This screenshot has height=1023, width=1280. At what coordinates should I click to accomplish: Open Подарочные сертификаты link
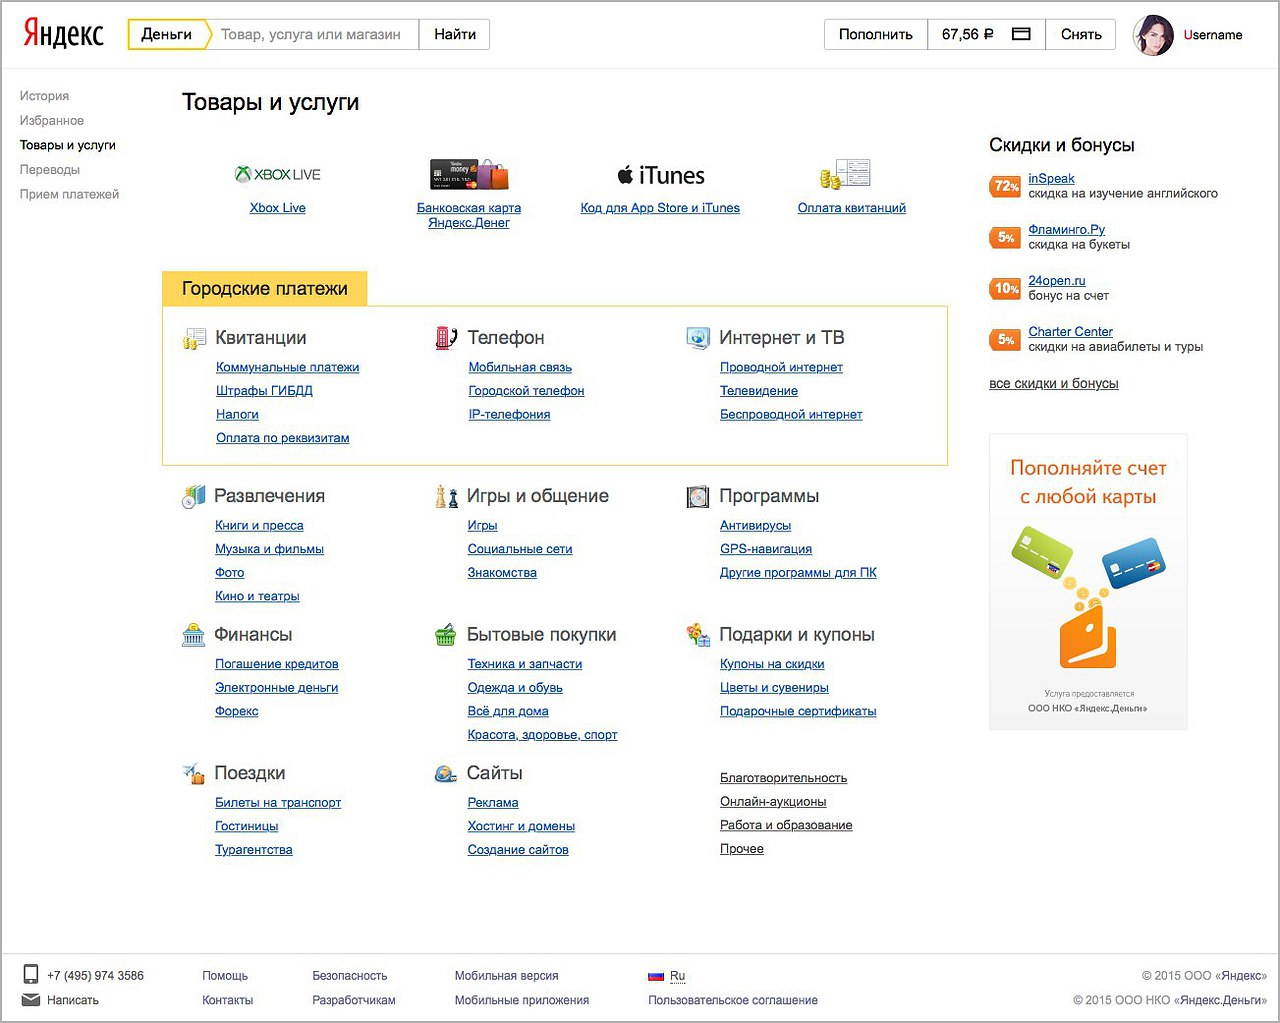click(x=798, y=711)
